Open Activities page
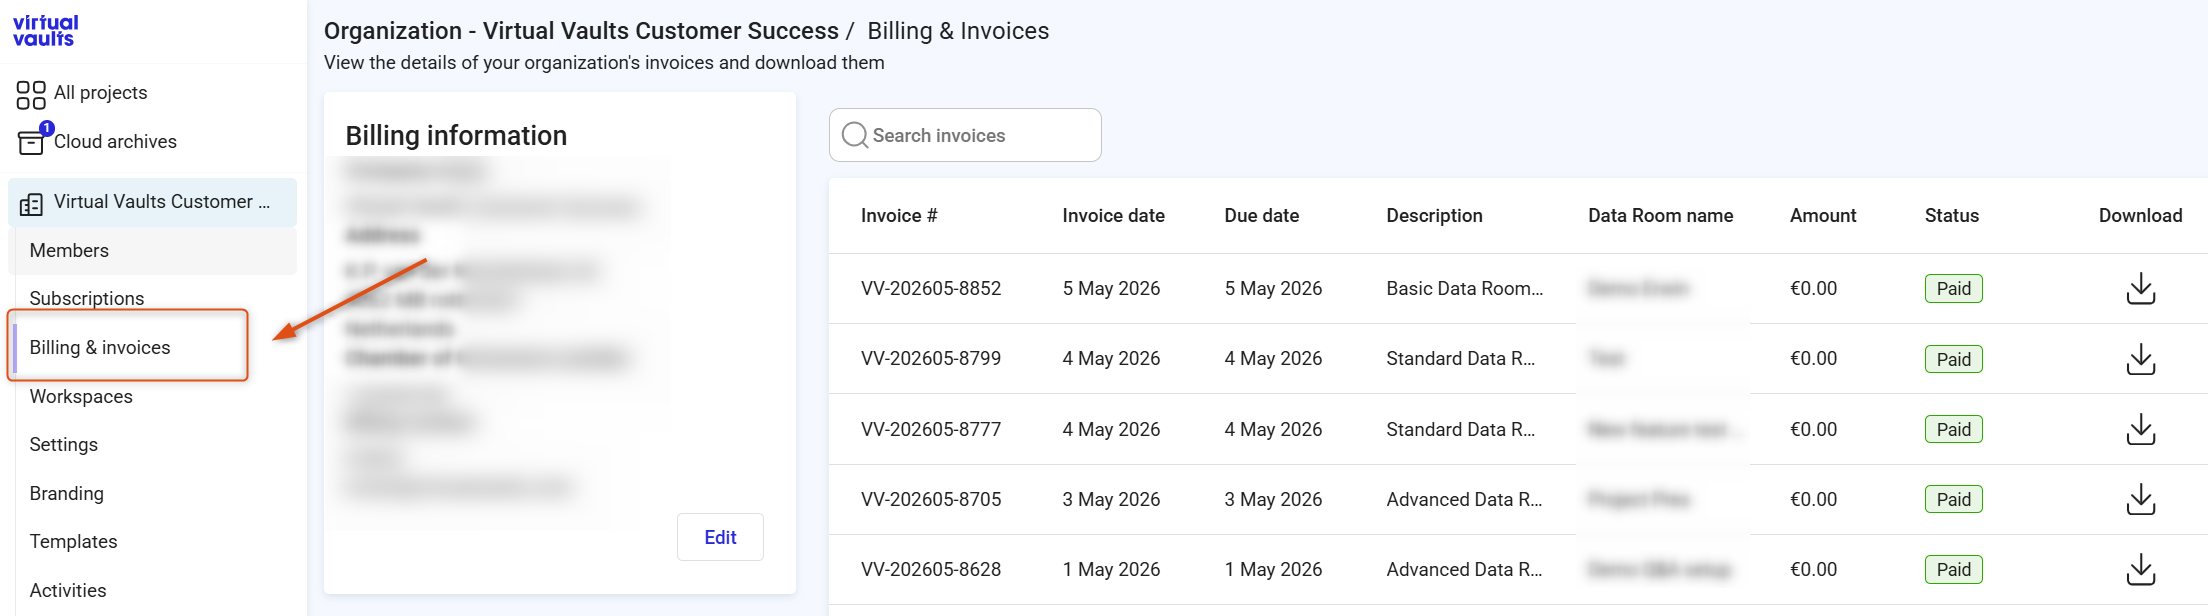 click(x=68, y=590)
